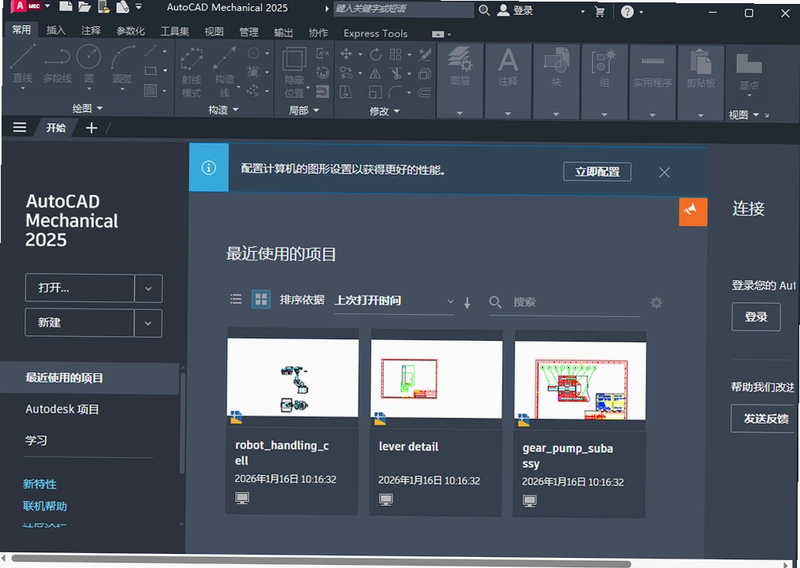Expand the 局部 panel flyout
This screenshot has height=568, width=800.
click(304, 110)
